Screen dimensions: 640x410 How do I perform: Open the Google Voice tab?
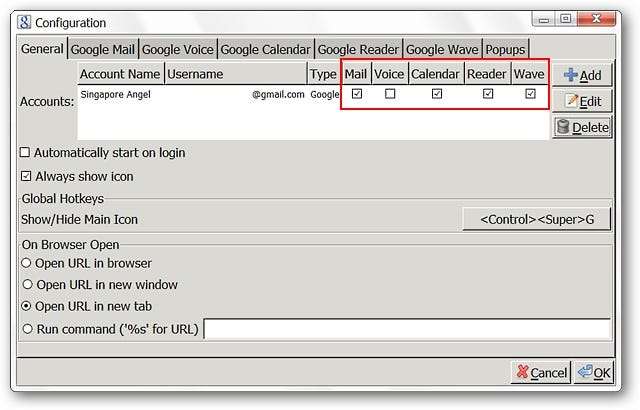click(x=178, y=49)
